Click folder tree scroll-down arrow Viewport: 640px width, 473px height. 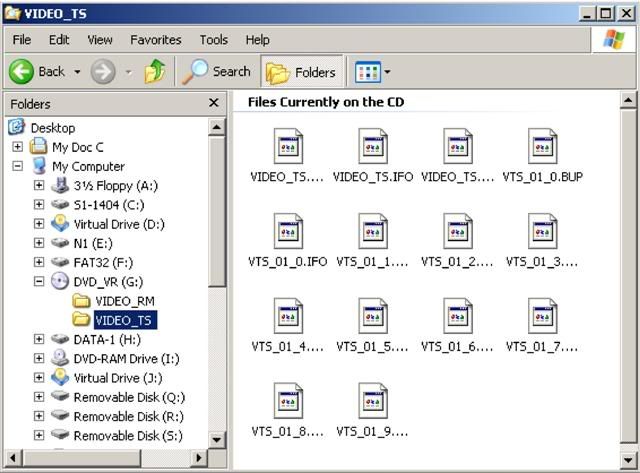pyautogui.click(x=217, y=440)
